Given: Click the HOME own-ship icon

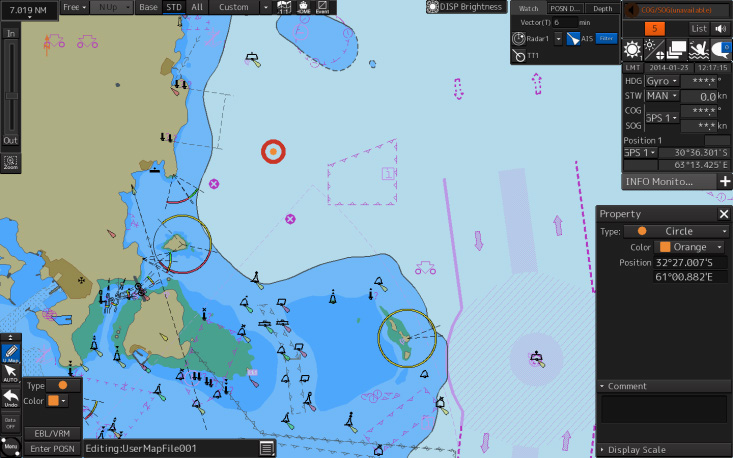Looking at the screenshot, I should tap(303, 7).
